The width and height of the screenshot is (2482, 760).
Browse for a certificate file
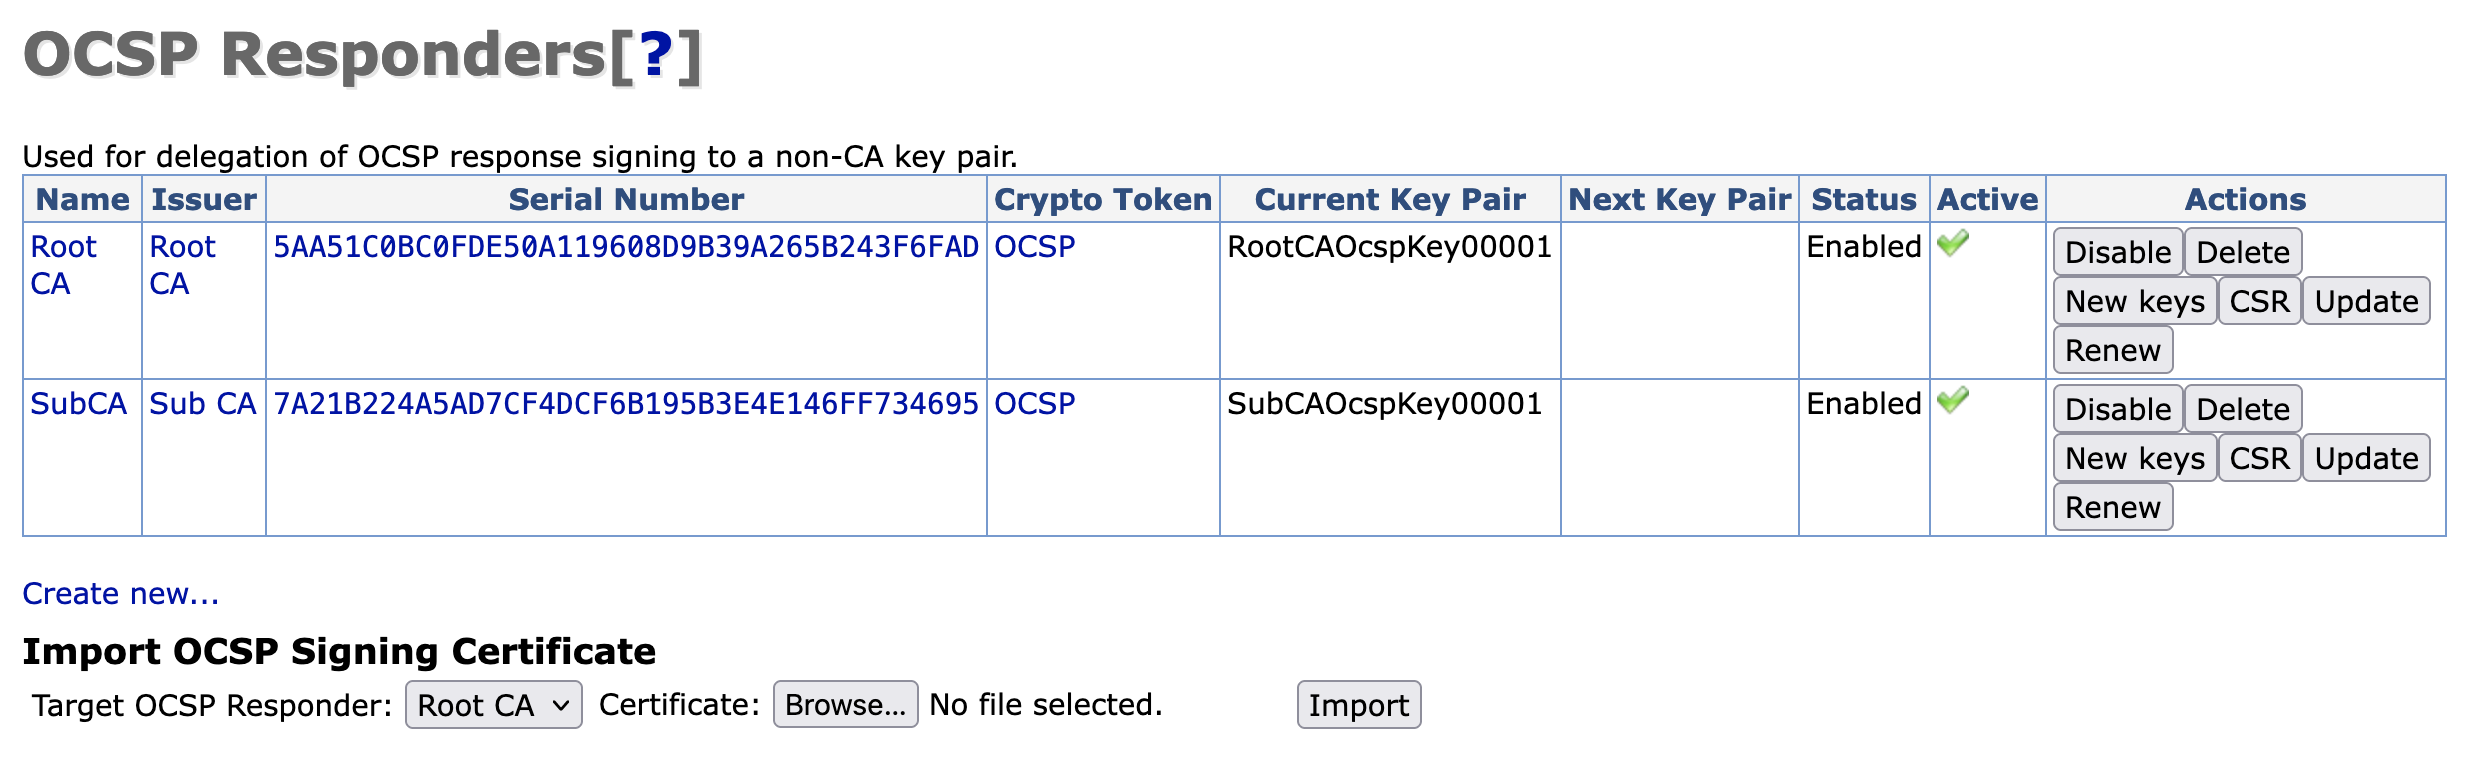tap(845, 705)
